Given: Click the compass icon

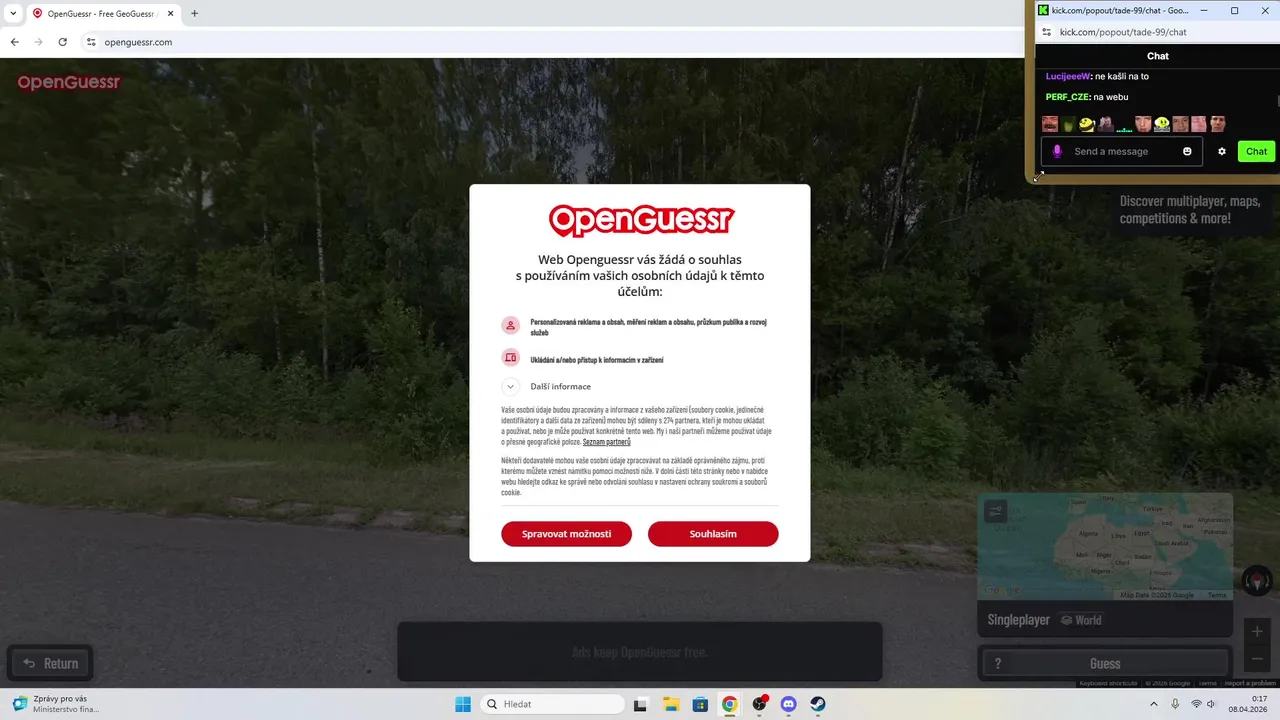Looking at the screenshot, I should point(1257,580).
